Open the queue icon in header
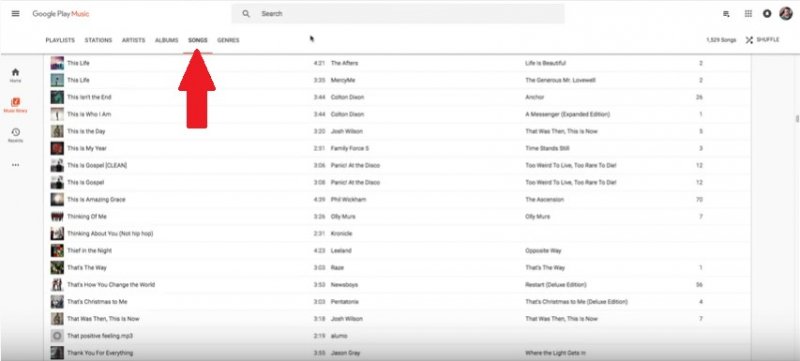The width and height of the screenshot is (800, 361). pyautogui.click(x=726, y=14)
